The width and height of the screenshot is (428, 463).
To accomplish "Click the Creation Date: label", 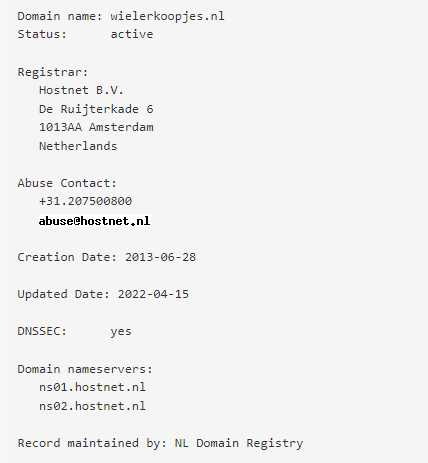I will click(x=67, y=257).
